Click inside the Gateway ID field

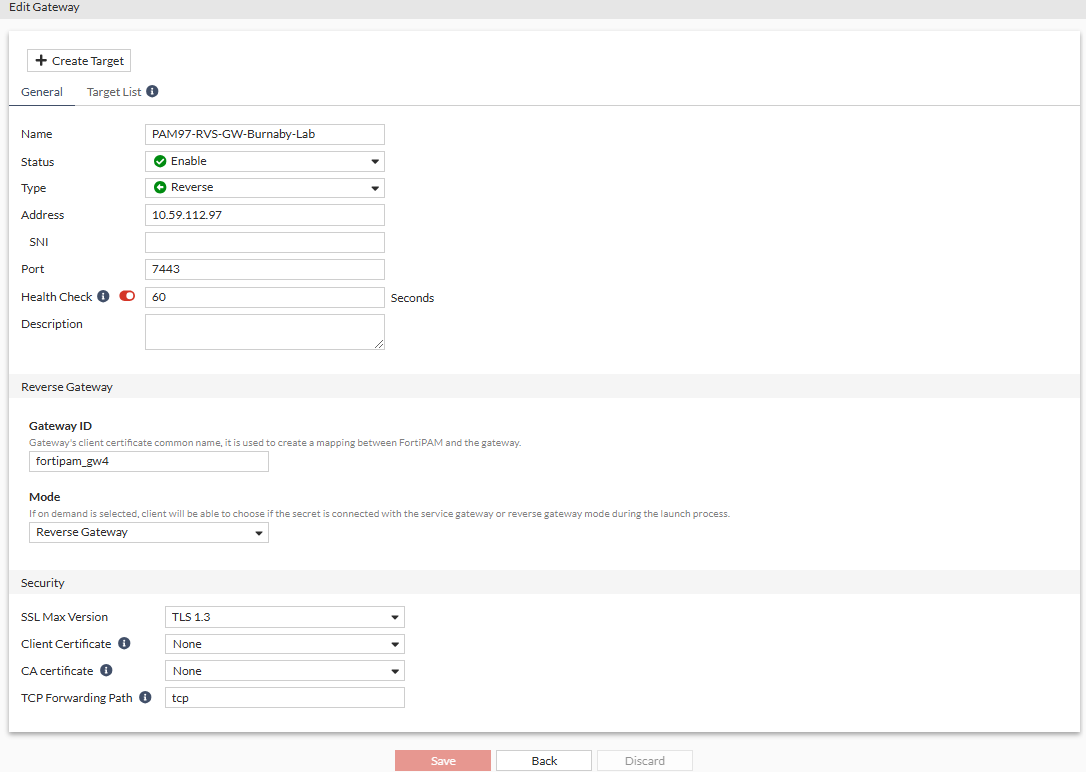click(x=148, y=461)
